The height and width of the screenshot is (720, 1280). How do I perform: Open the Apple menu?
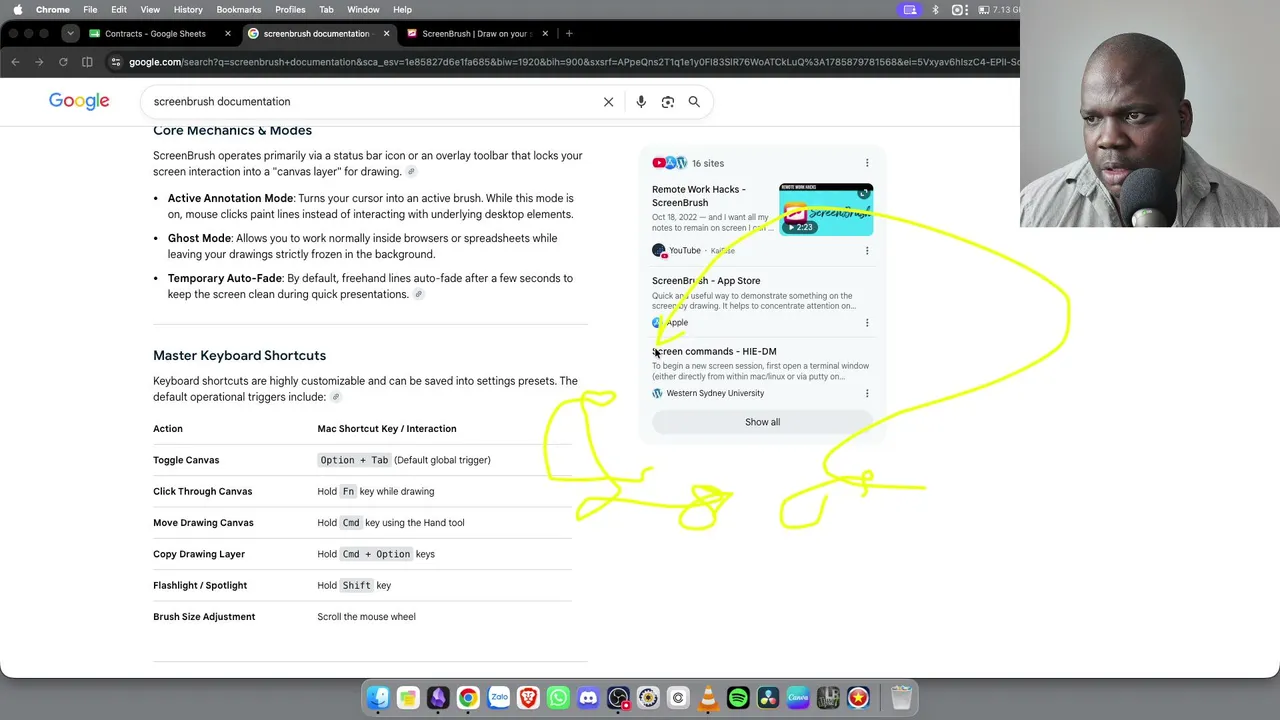pyautogui.click(x=17, y=10)
